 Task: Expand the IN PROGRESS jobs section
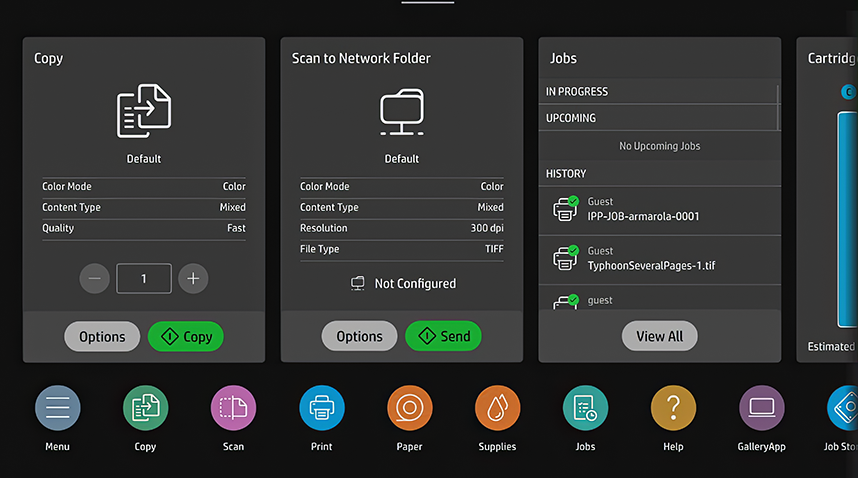tap(658, 92)
